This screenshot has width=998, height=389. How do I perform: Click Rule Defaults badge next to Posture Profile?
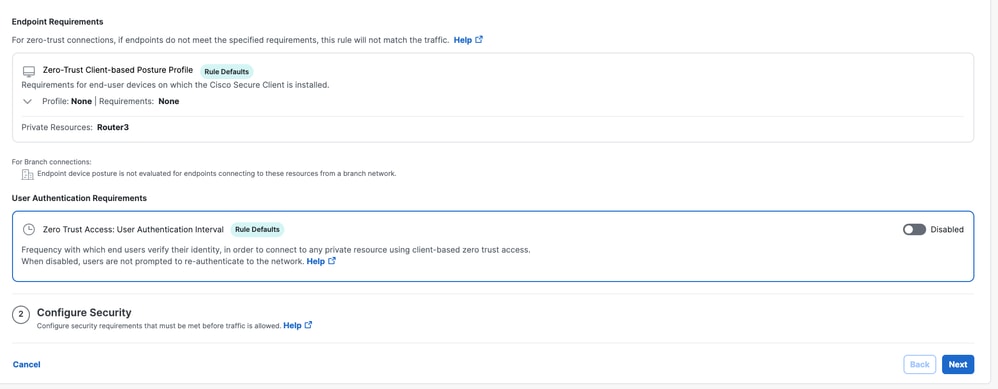coord(227,71)
